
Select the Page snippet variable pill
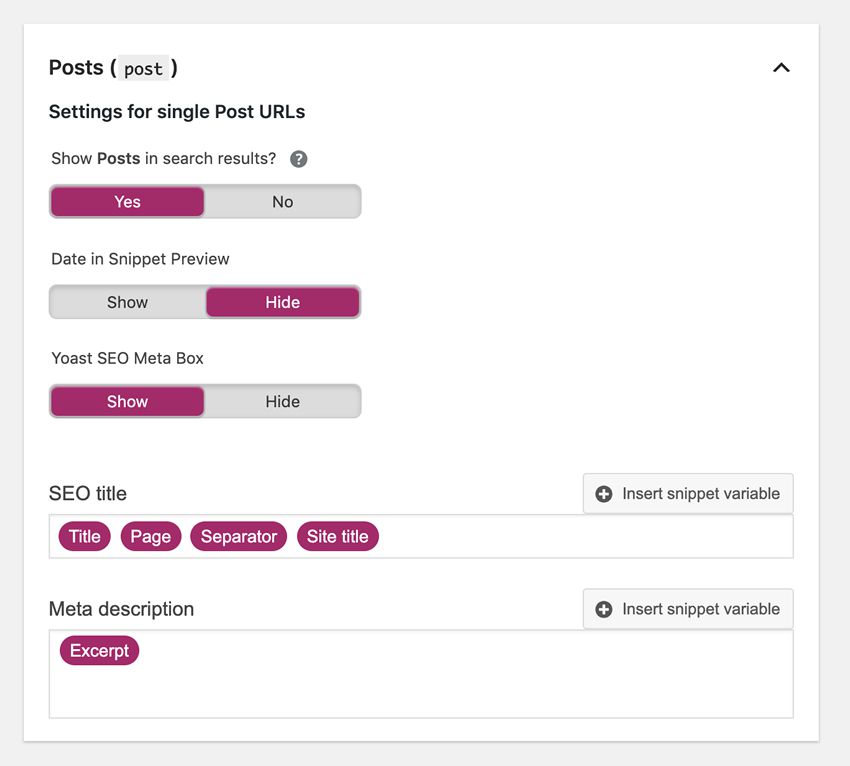pos(150,536)
